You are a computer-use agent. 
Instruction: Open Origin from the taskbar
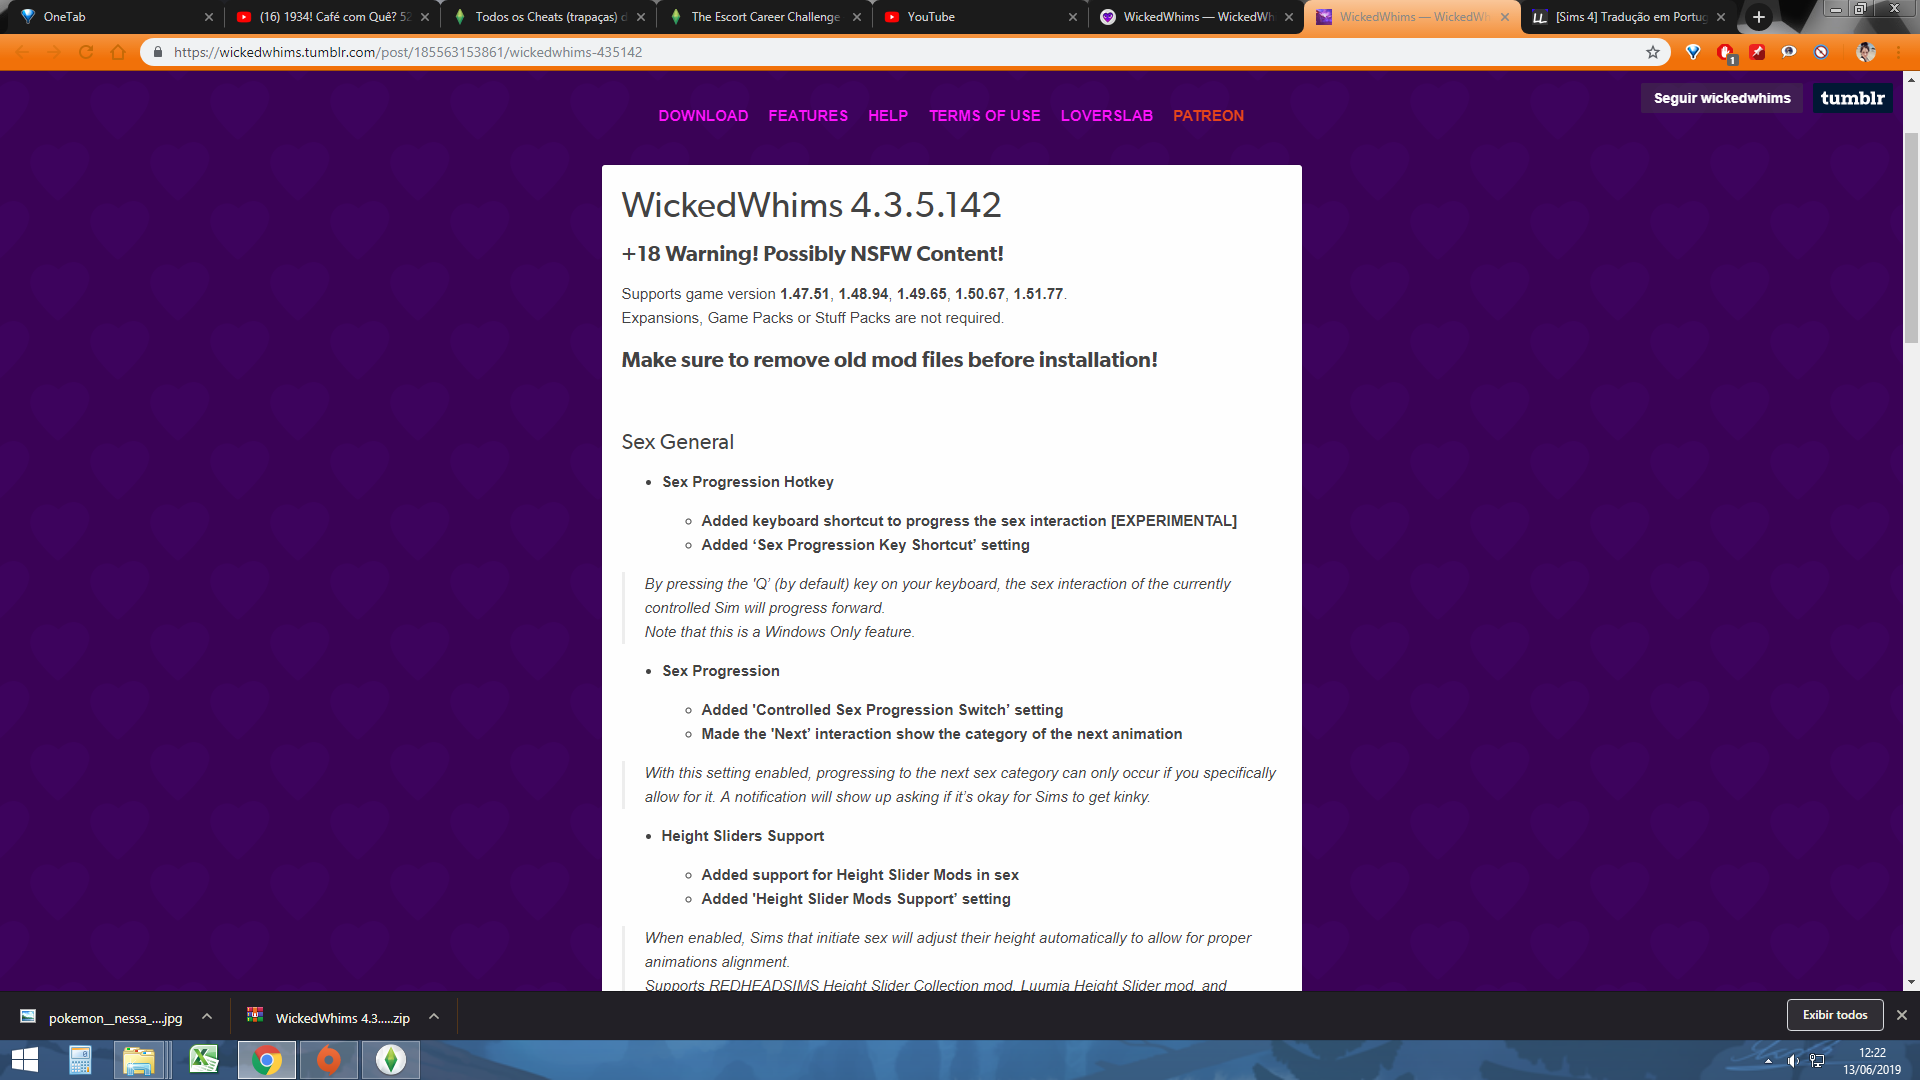(329, 1060)
